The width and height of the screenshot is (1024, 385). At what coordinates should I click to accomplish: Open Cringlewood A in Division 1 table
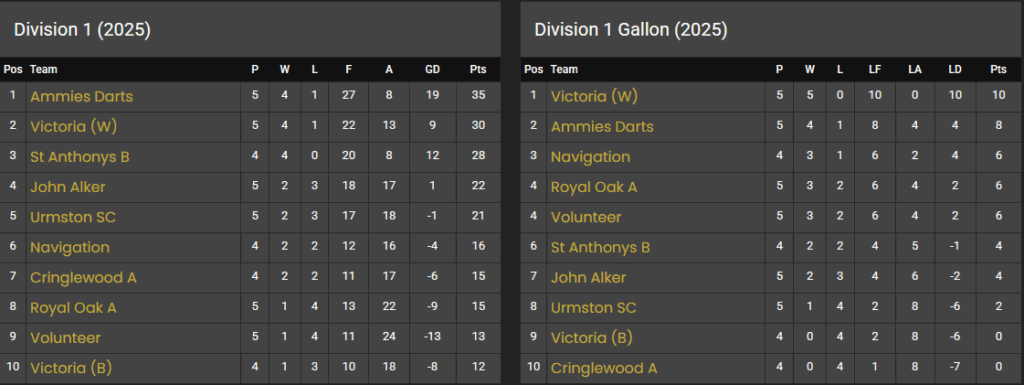coord(84,278)
